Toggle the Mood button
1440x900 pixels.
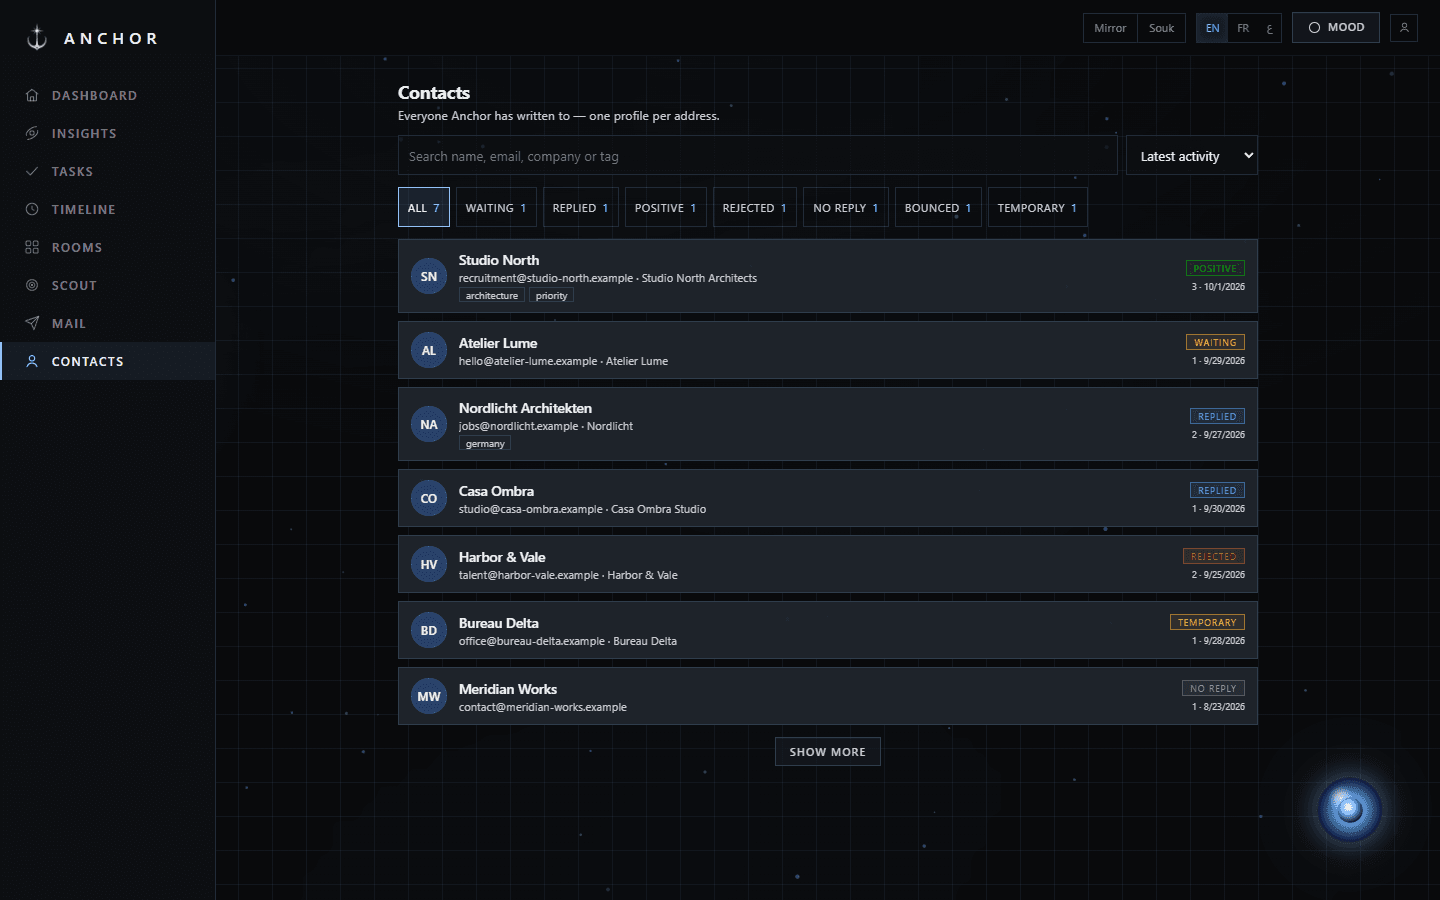(1336, 28)
